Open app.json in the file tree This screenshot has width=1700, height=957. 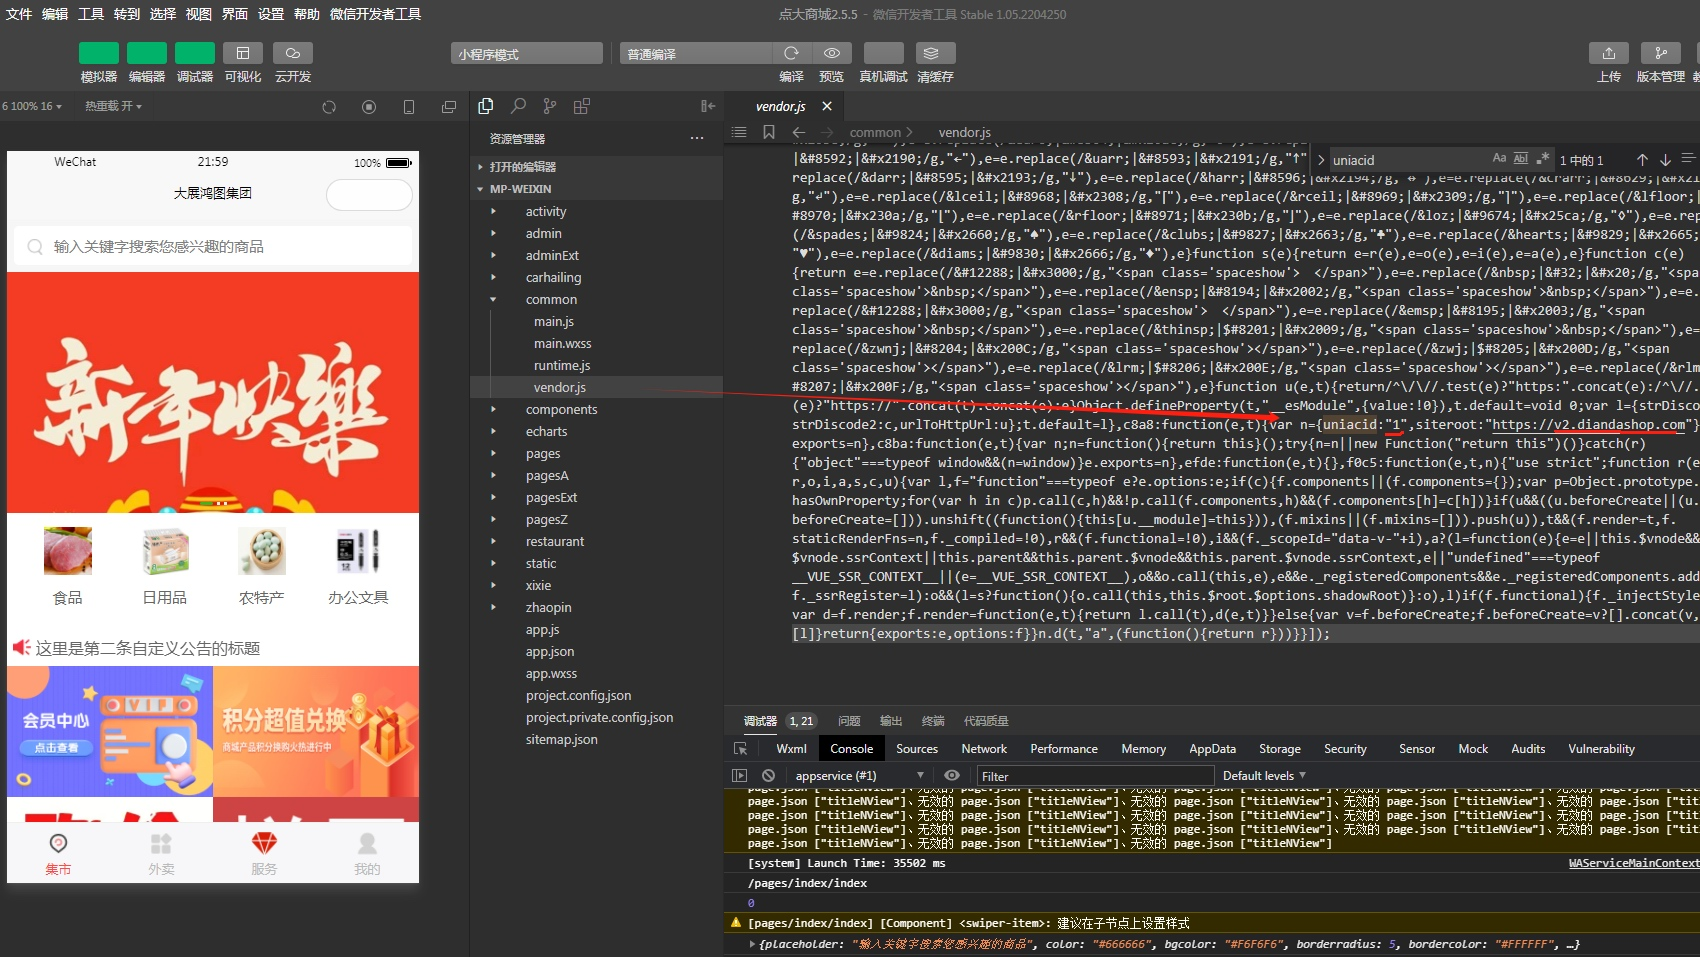point(549,652)
